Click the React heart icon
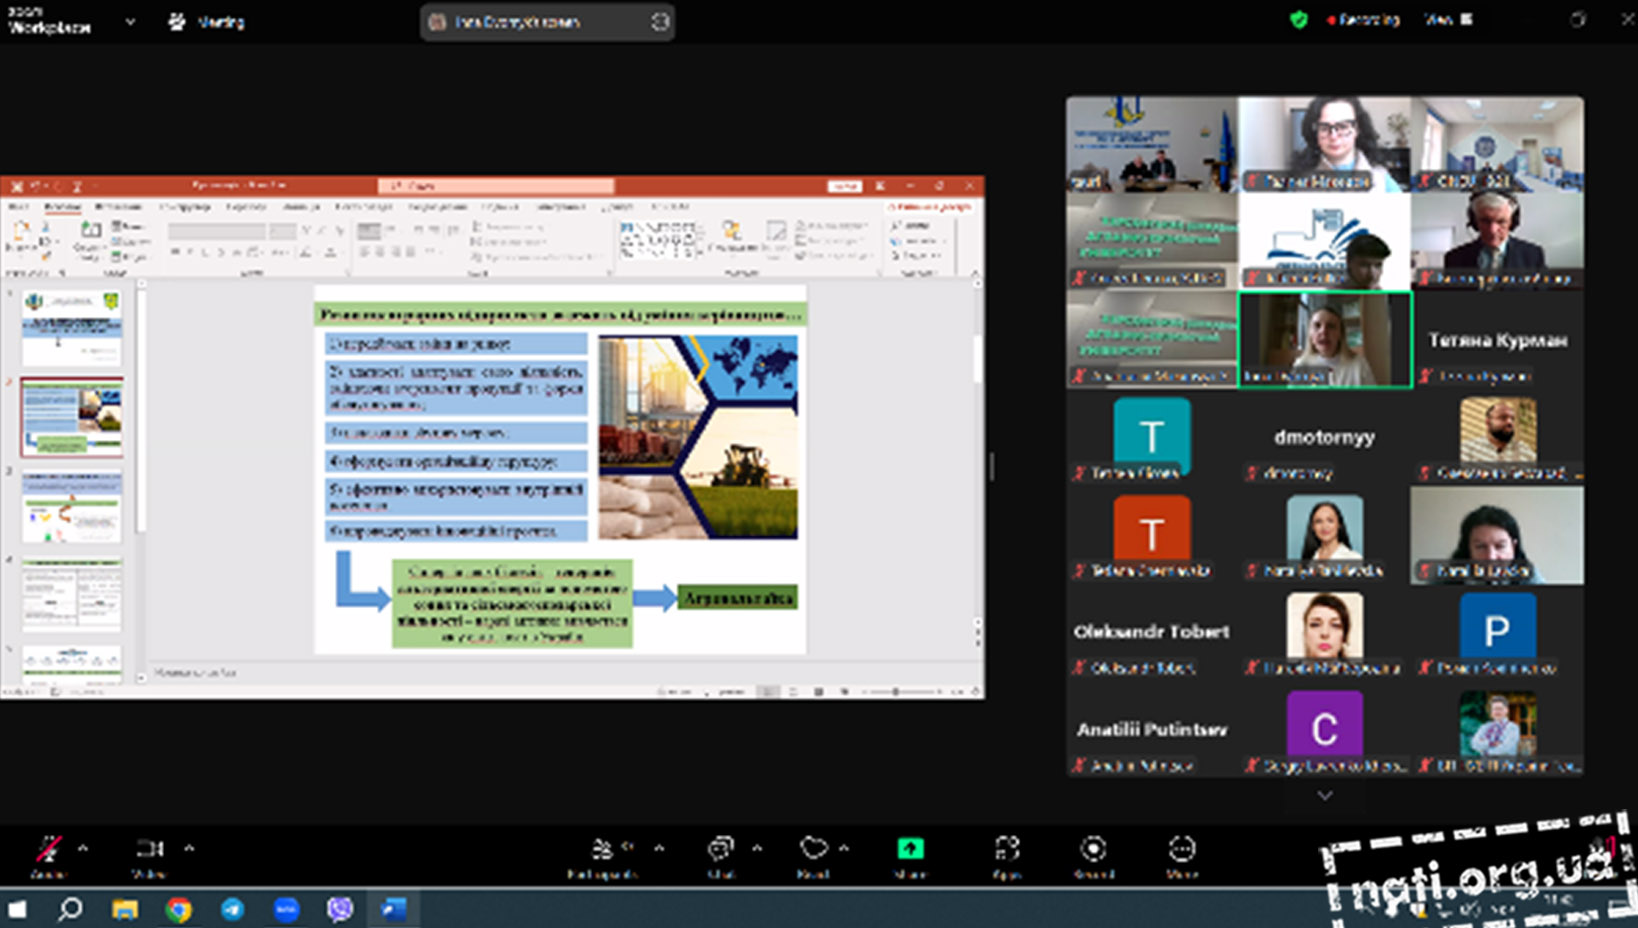 coord(813,849)
